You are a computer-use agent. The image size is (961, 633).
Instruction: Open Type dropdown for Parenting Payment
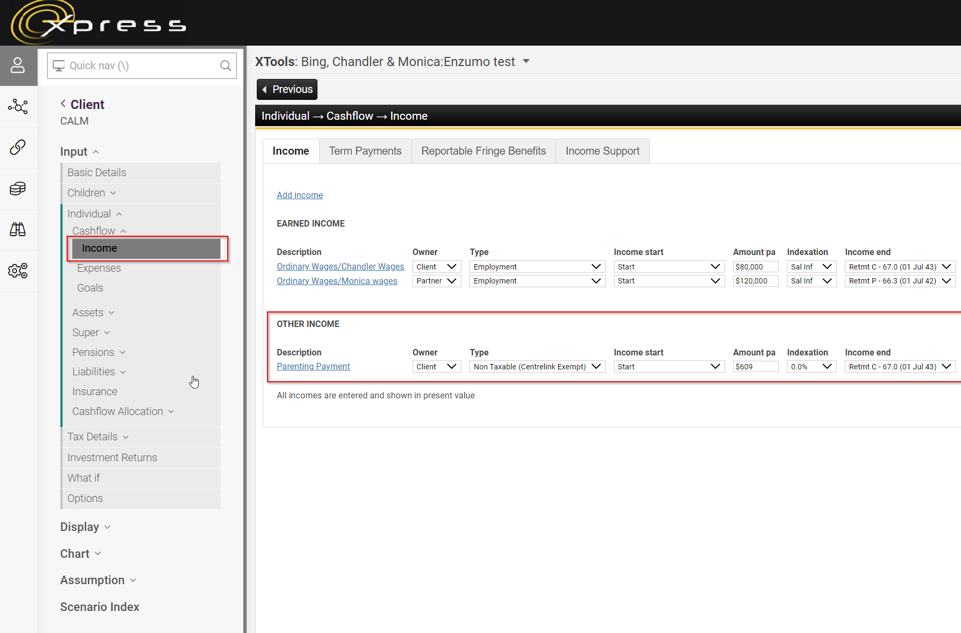click(537, 367)
